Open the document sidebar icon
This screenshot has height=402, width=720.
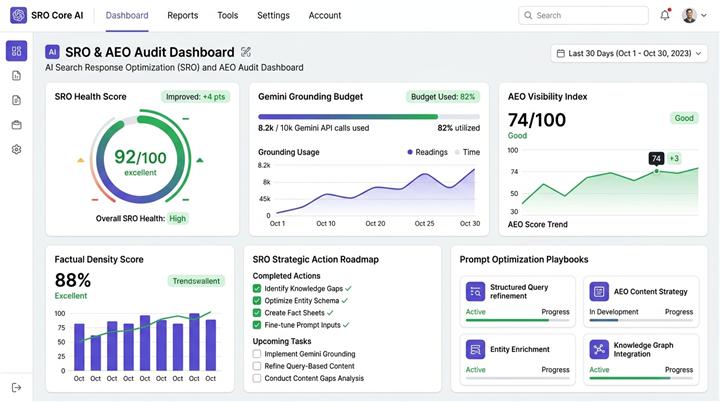pyautogui.click(x=17, y=100)
